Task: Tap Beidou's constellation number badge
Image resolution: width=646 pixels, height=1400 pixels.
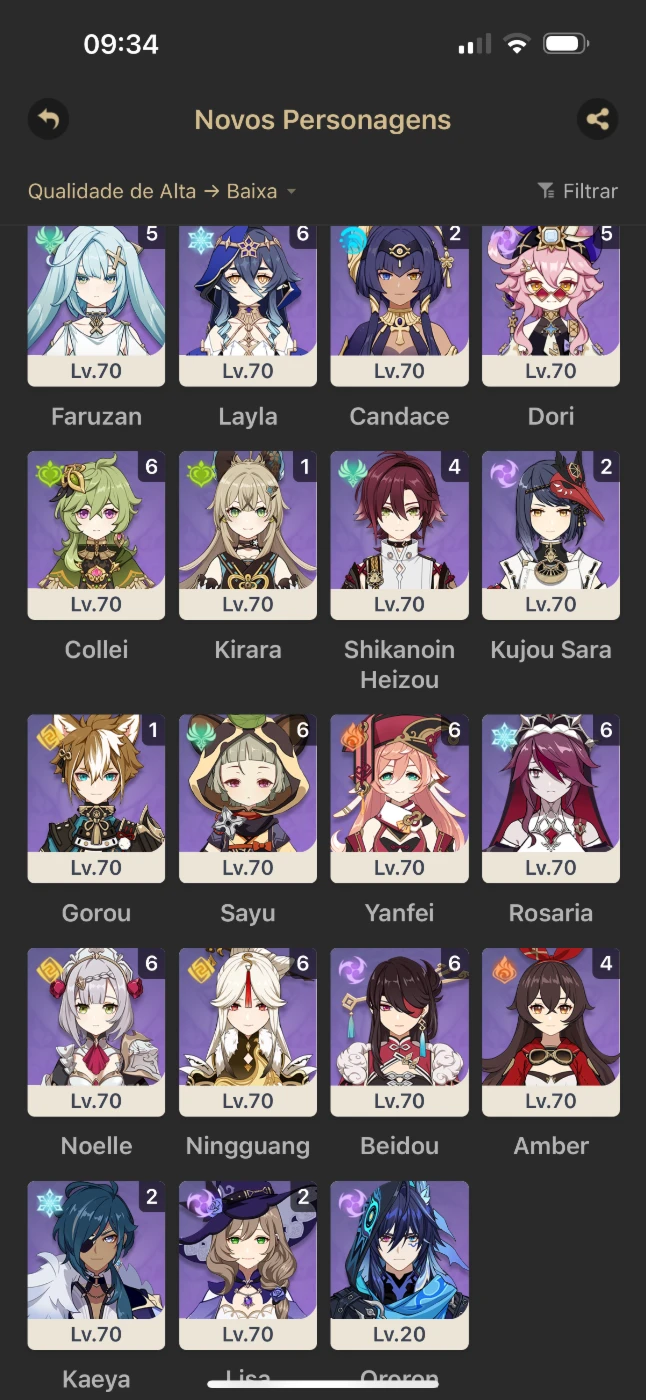Action: click(454, 964)
